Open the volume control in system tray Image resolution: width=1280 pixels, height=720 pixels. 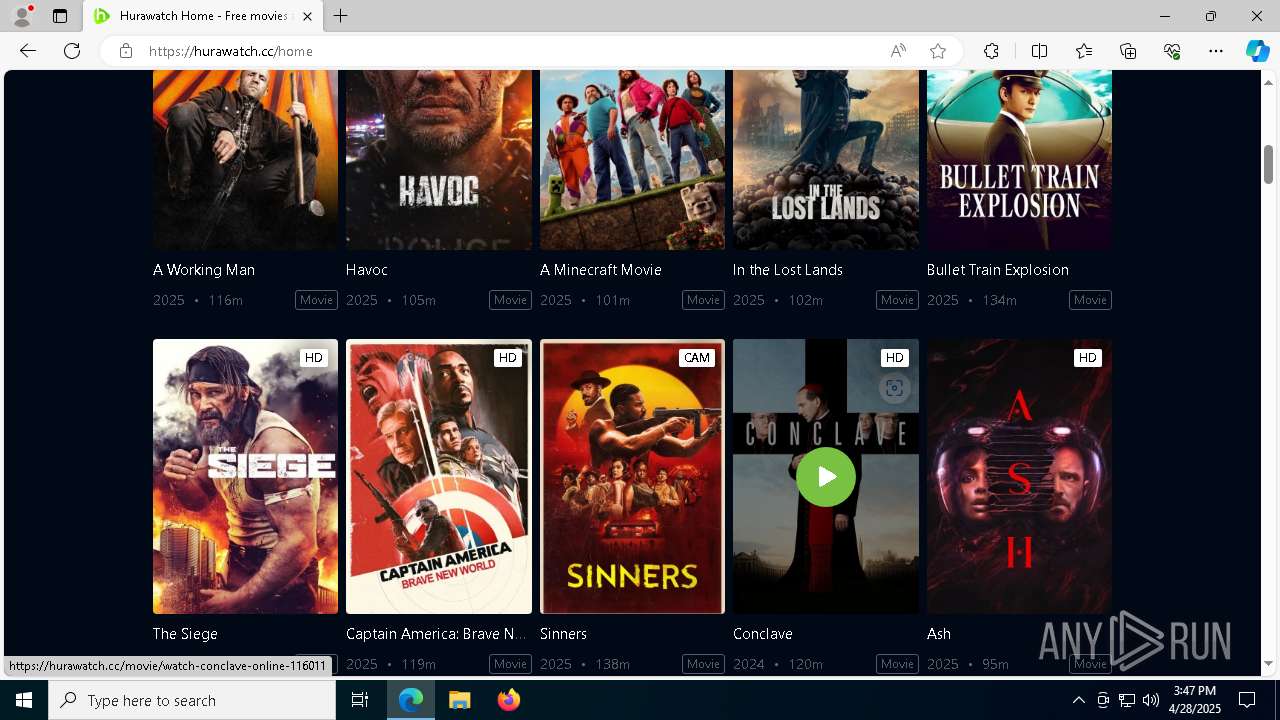pyautogui.click(x=1151, y=700)
